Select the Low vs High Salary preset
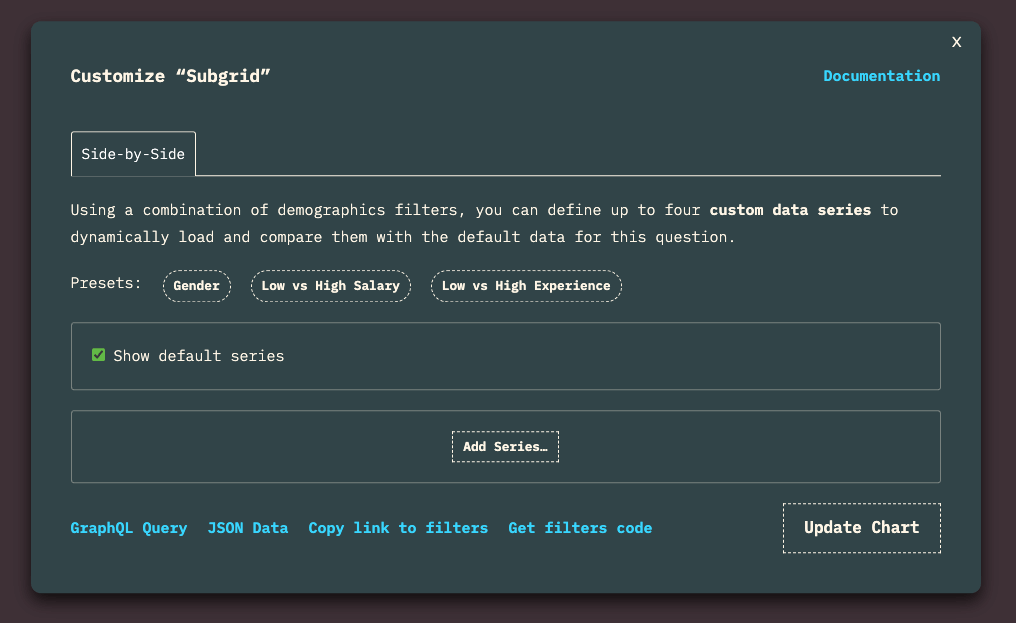 330,286
